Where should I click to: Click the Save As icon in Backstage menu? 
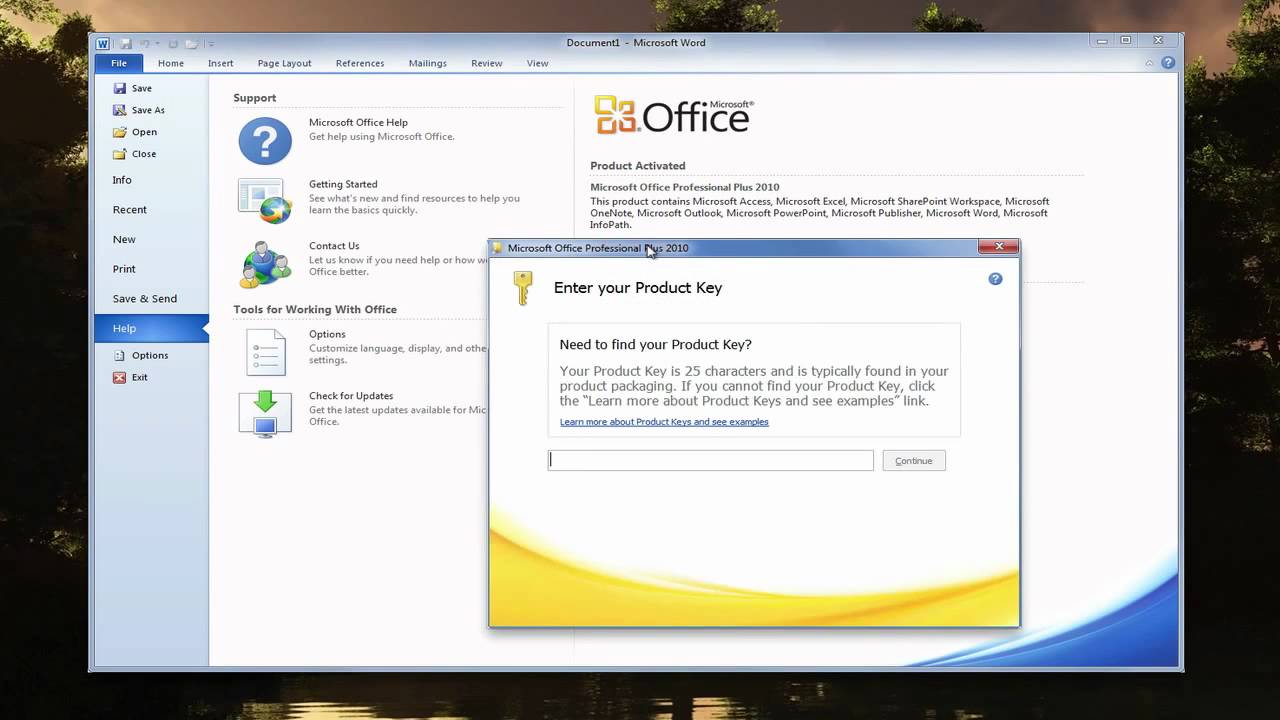pyautogui.click(x=120, y=110)
